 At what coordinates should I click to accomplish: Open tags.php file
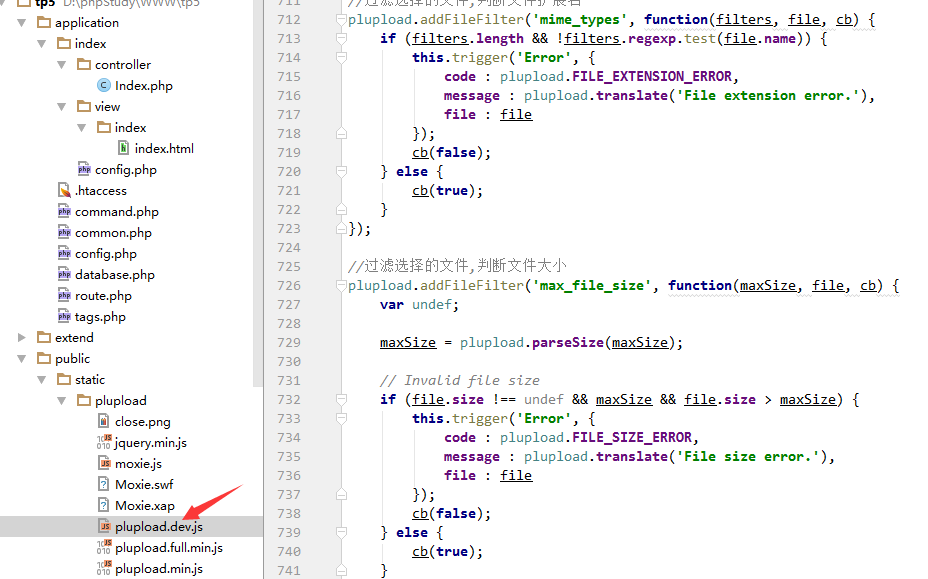pos(100,317)
